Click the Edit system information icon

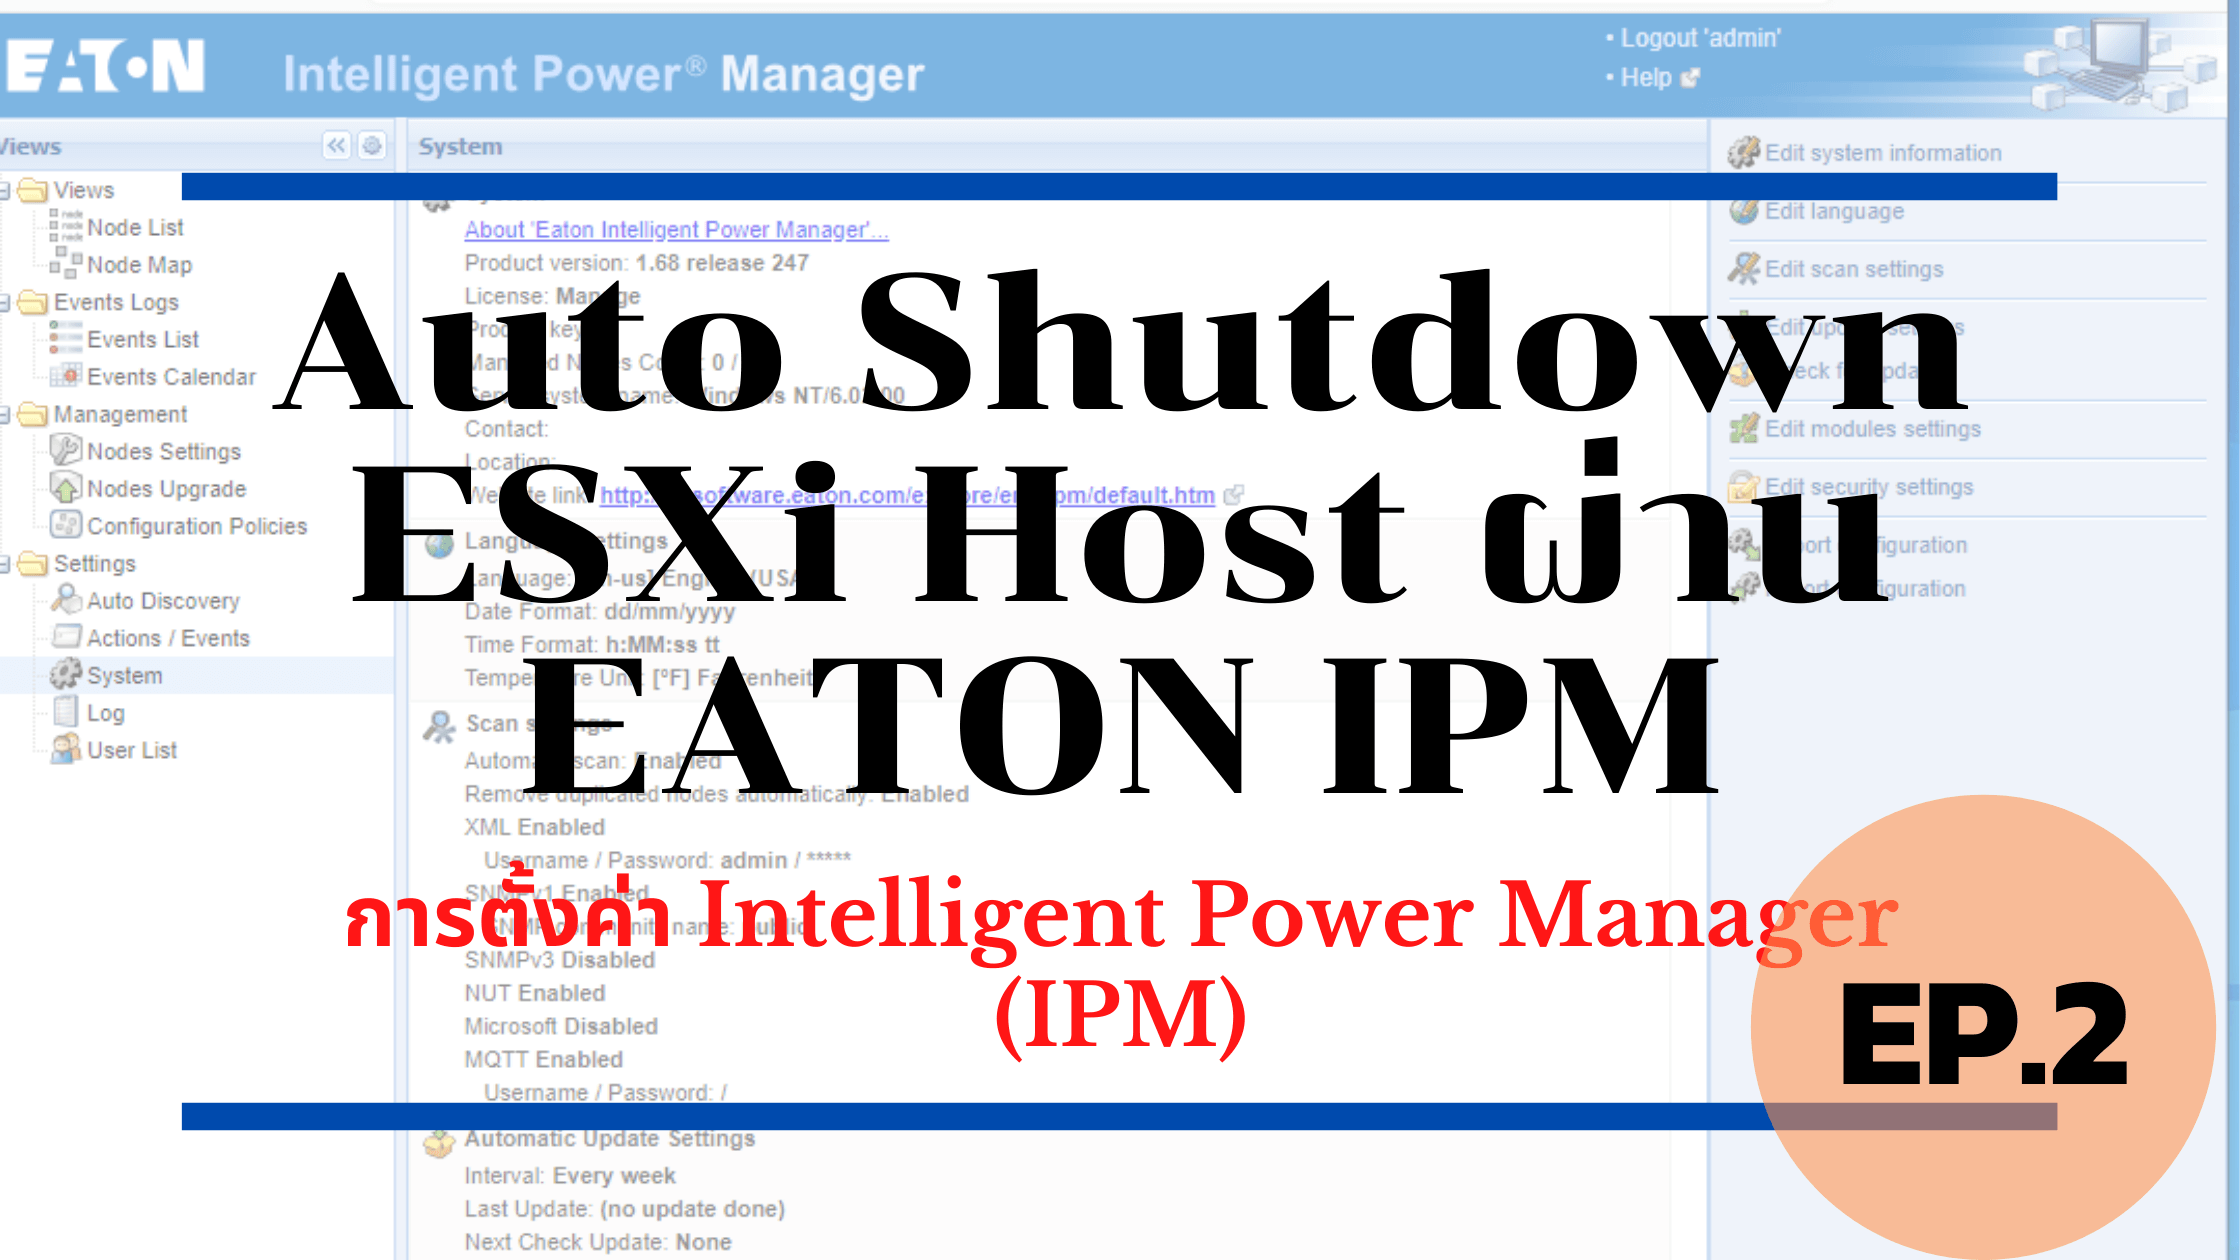(x=1744, y=152)
